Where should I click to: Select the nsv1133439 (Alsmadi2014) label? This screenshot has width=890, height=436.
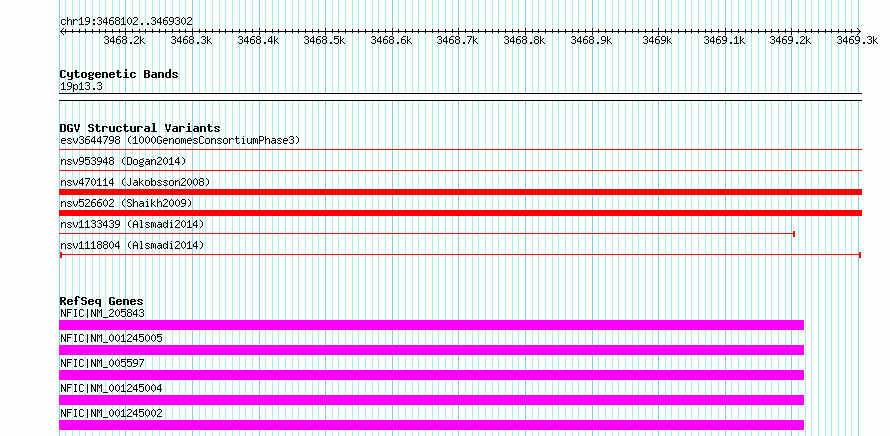click(x=132, y=224)
